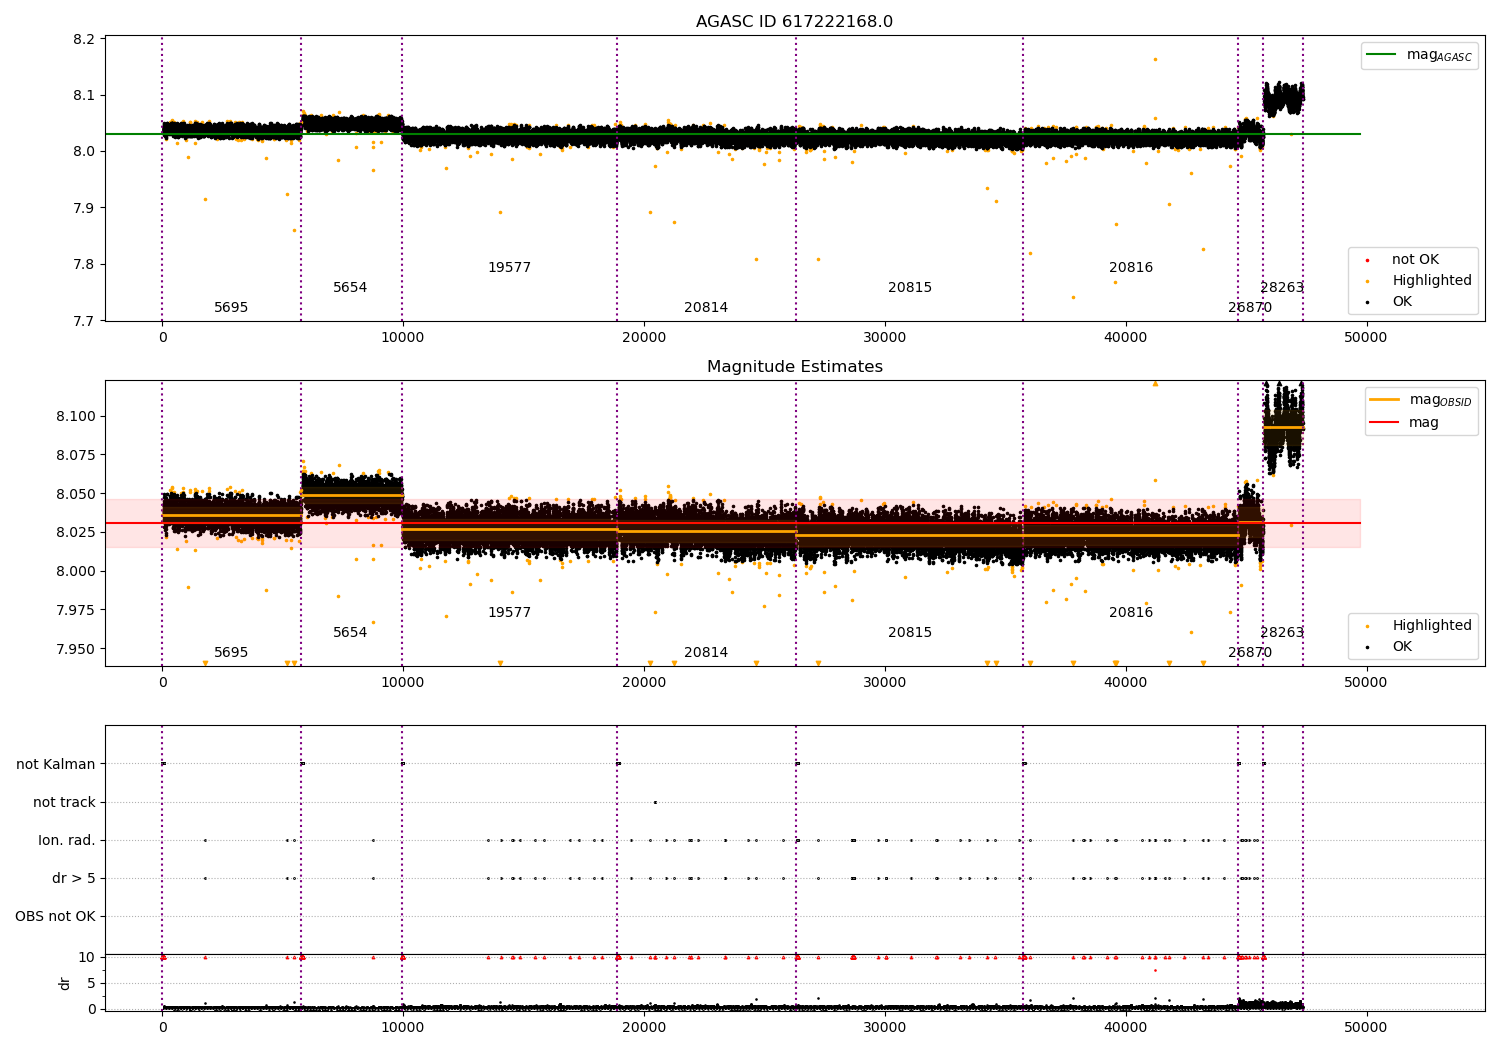1500x1050 pixels.
Task: Click the "30000" x-tick under Magnitude Estimates plot
Action: click(885, 683)
